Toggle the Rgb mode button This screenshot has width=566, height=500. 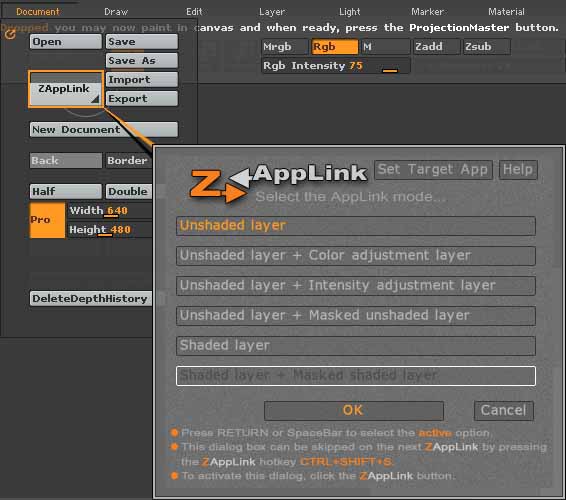pyautogui.click(x=335, y=47)
